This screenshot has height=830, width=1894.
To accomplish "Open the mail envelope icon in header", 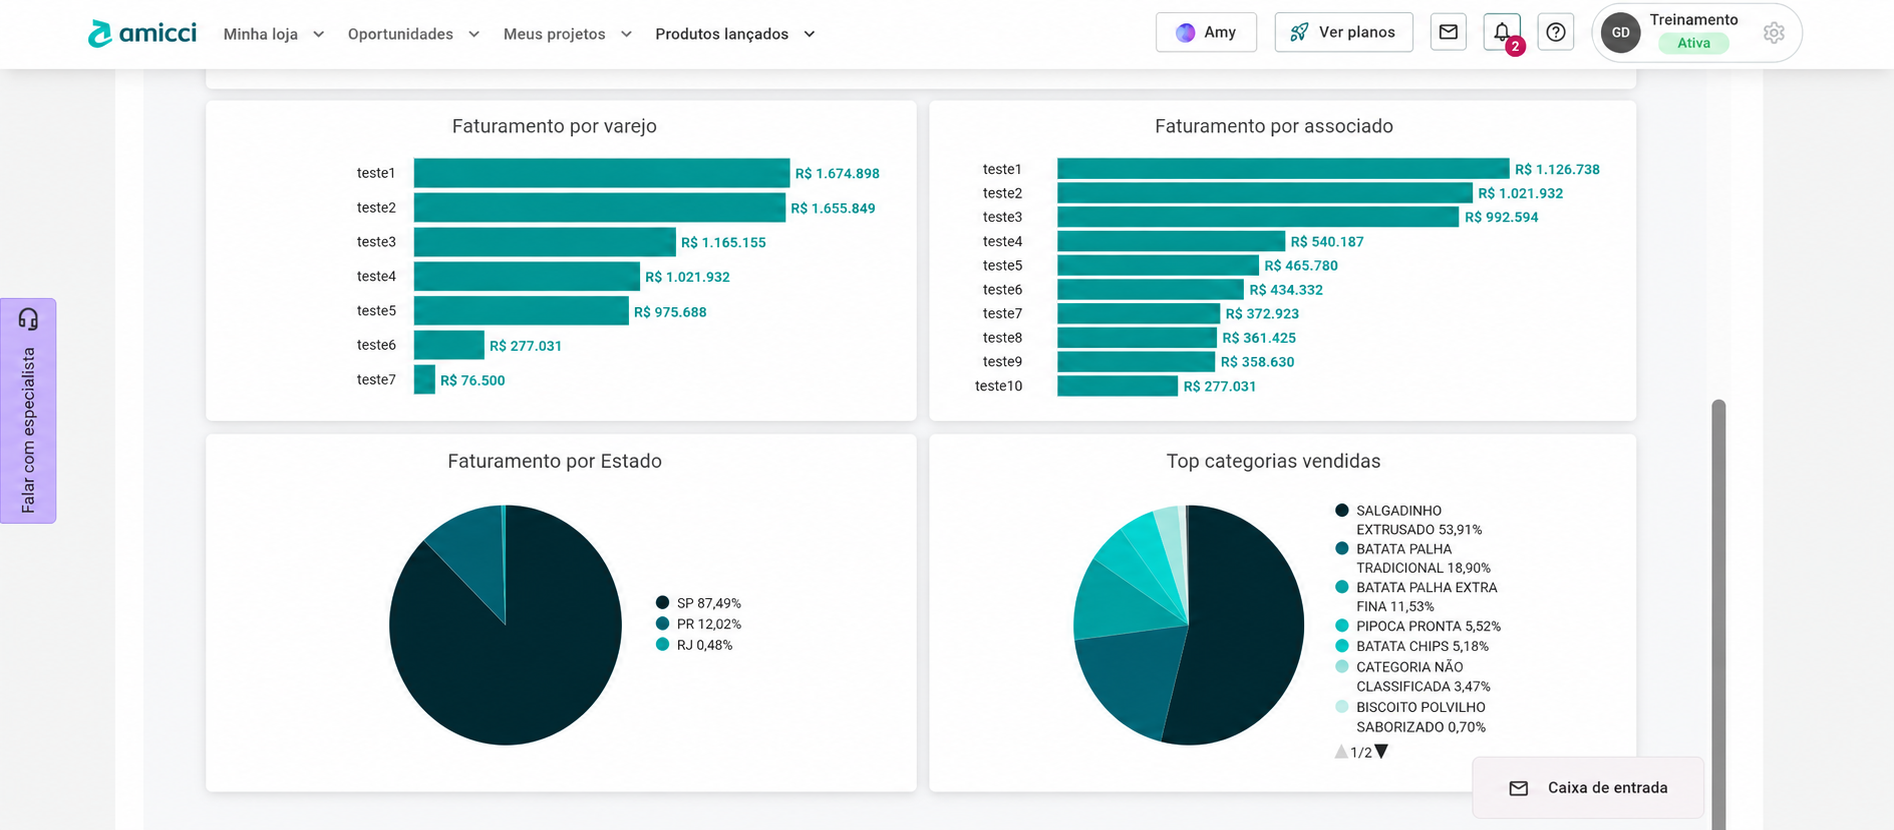I will pyautogui.click(x=1448, y=32).
